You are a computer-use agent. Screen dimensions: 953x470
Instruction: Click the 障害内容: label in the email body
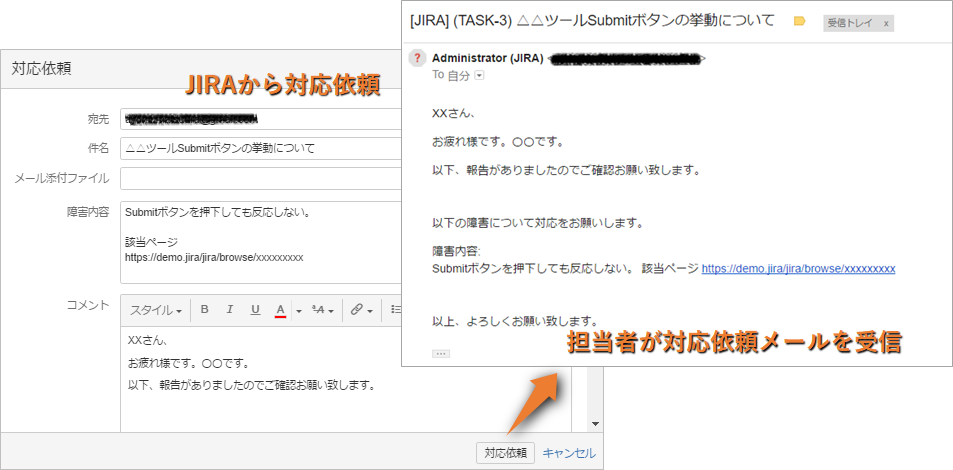pyautogui.click(x=456, y=251)
